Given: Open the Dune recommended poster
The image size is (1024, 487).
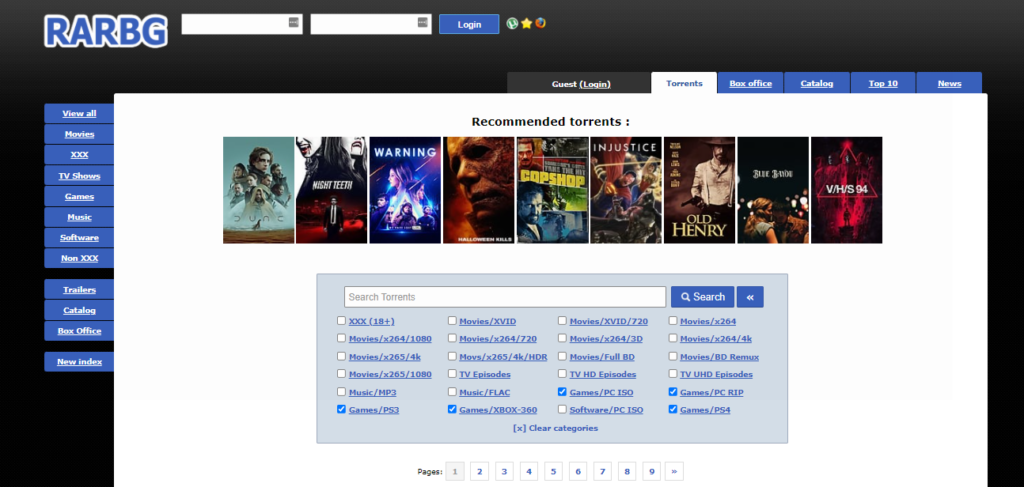Looking at the screenshot, I should point(259,190).
